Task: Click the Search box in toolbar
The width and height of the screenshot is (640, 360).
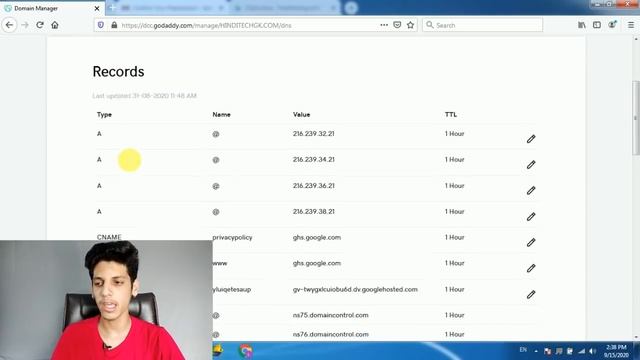Action: tap(482, 25)
